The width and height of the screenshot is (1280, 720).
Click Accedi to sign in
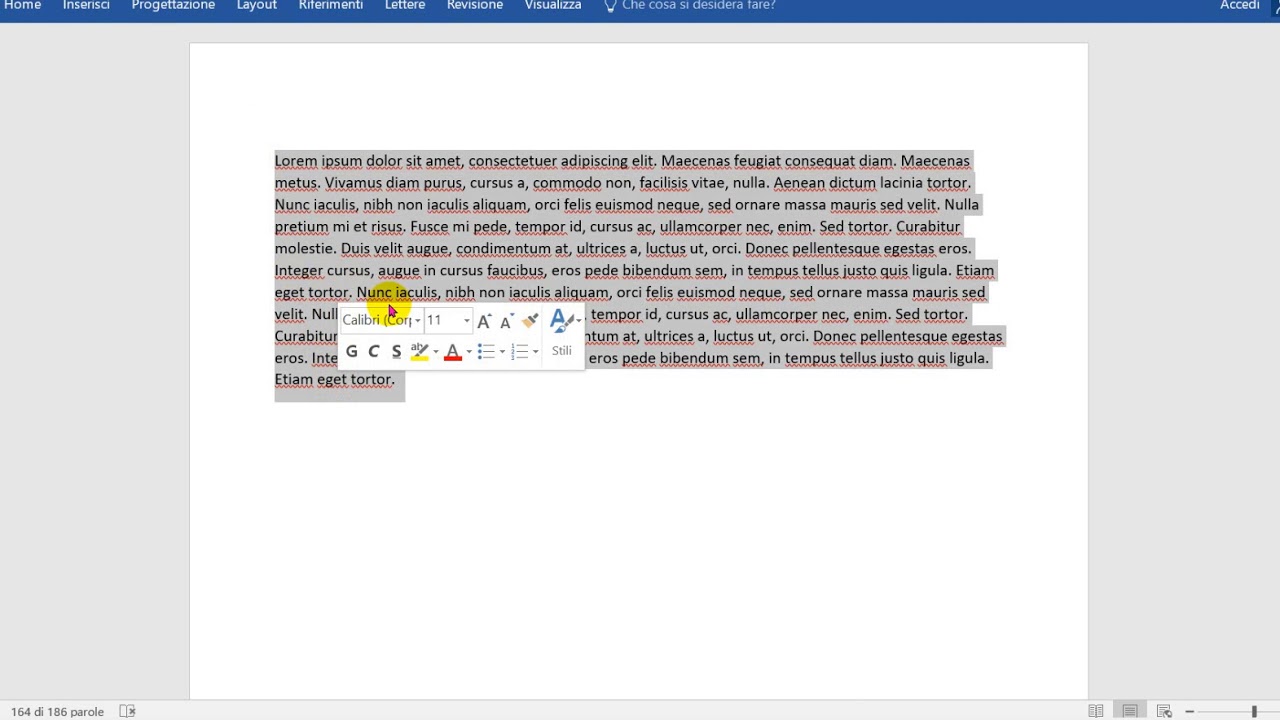pos(1239,6)
